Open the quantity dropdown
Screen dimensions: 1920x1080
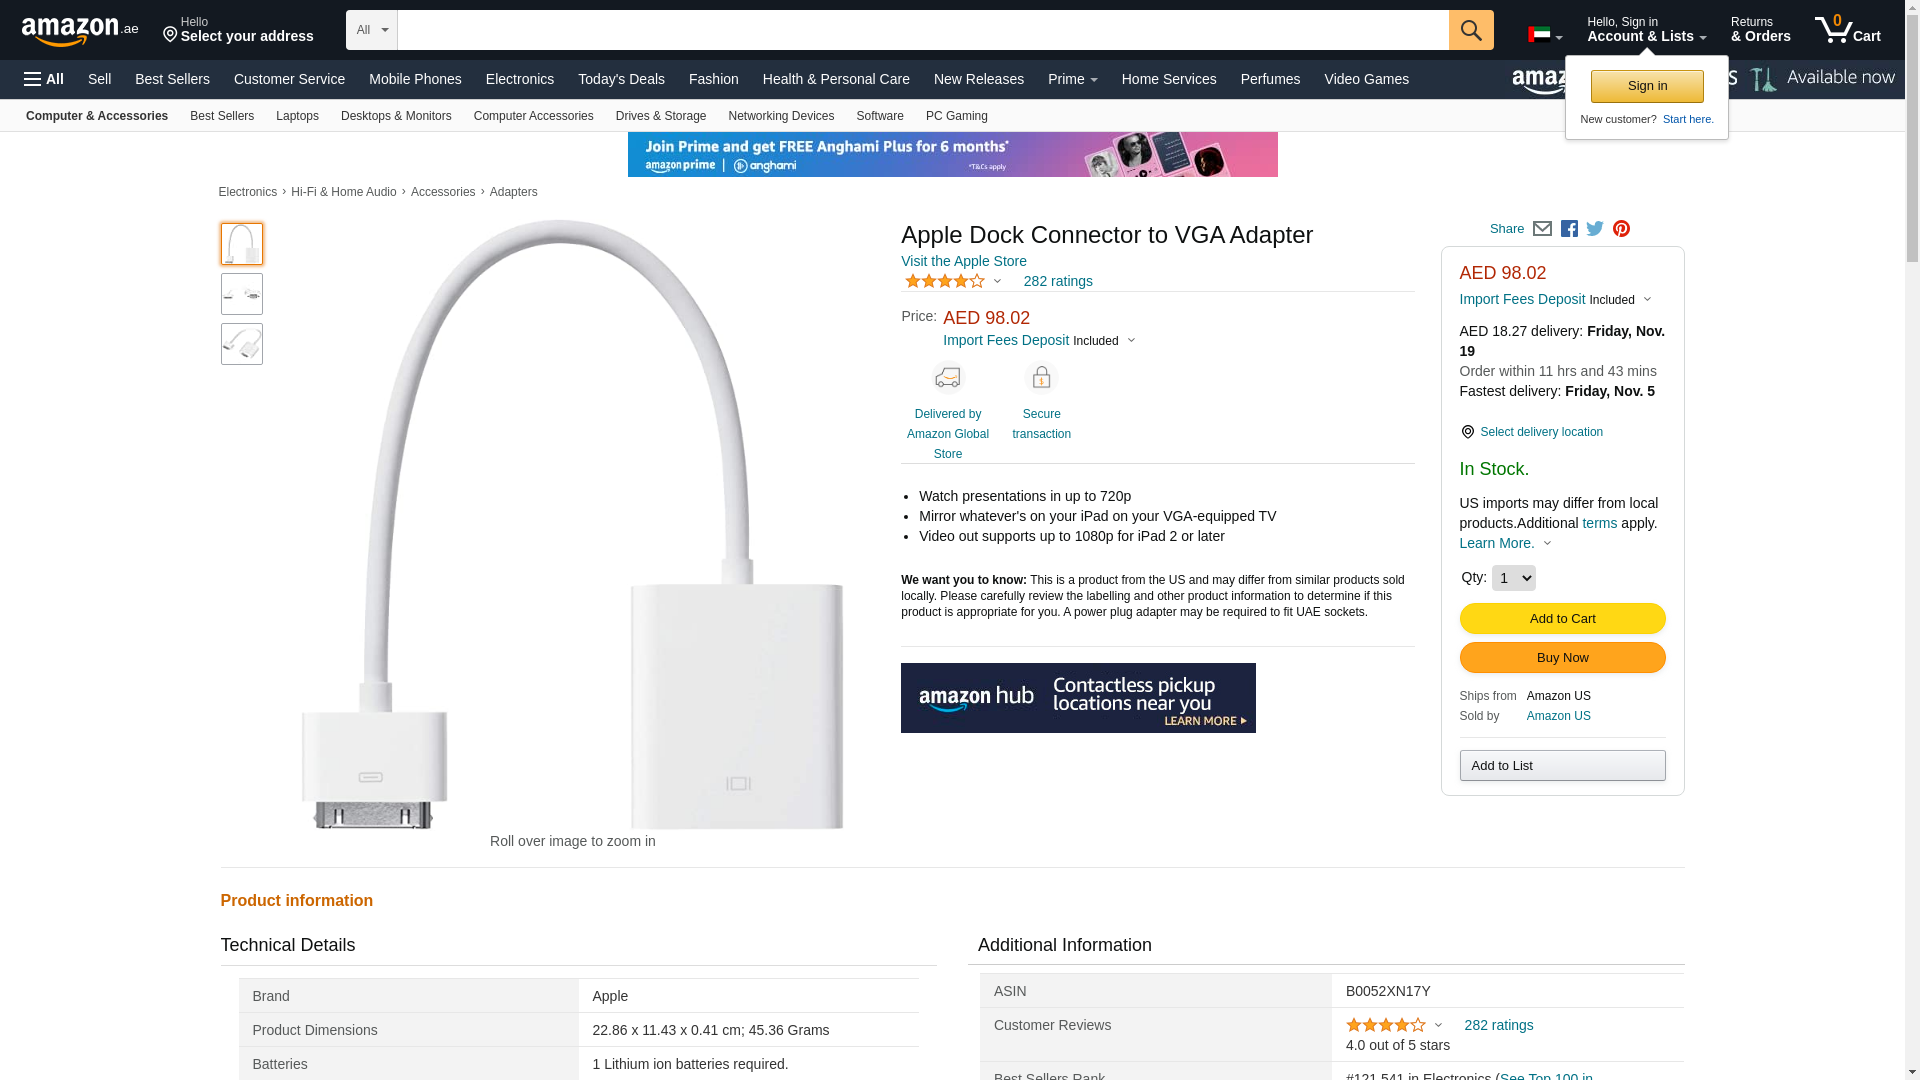pyautogui.click(x=1513, y=578)
